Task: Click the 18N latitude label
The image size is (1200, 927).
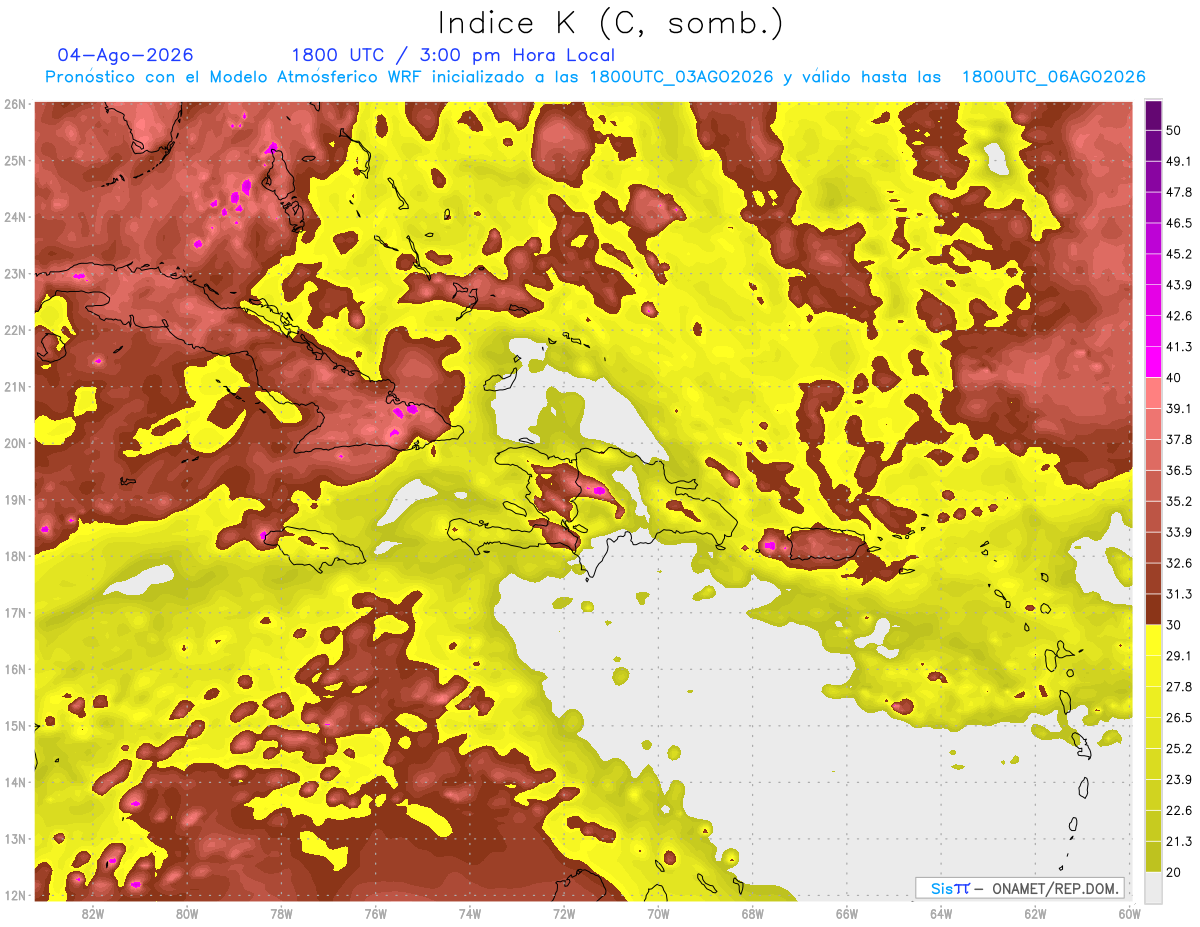Action: coord(15,556)
